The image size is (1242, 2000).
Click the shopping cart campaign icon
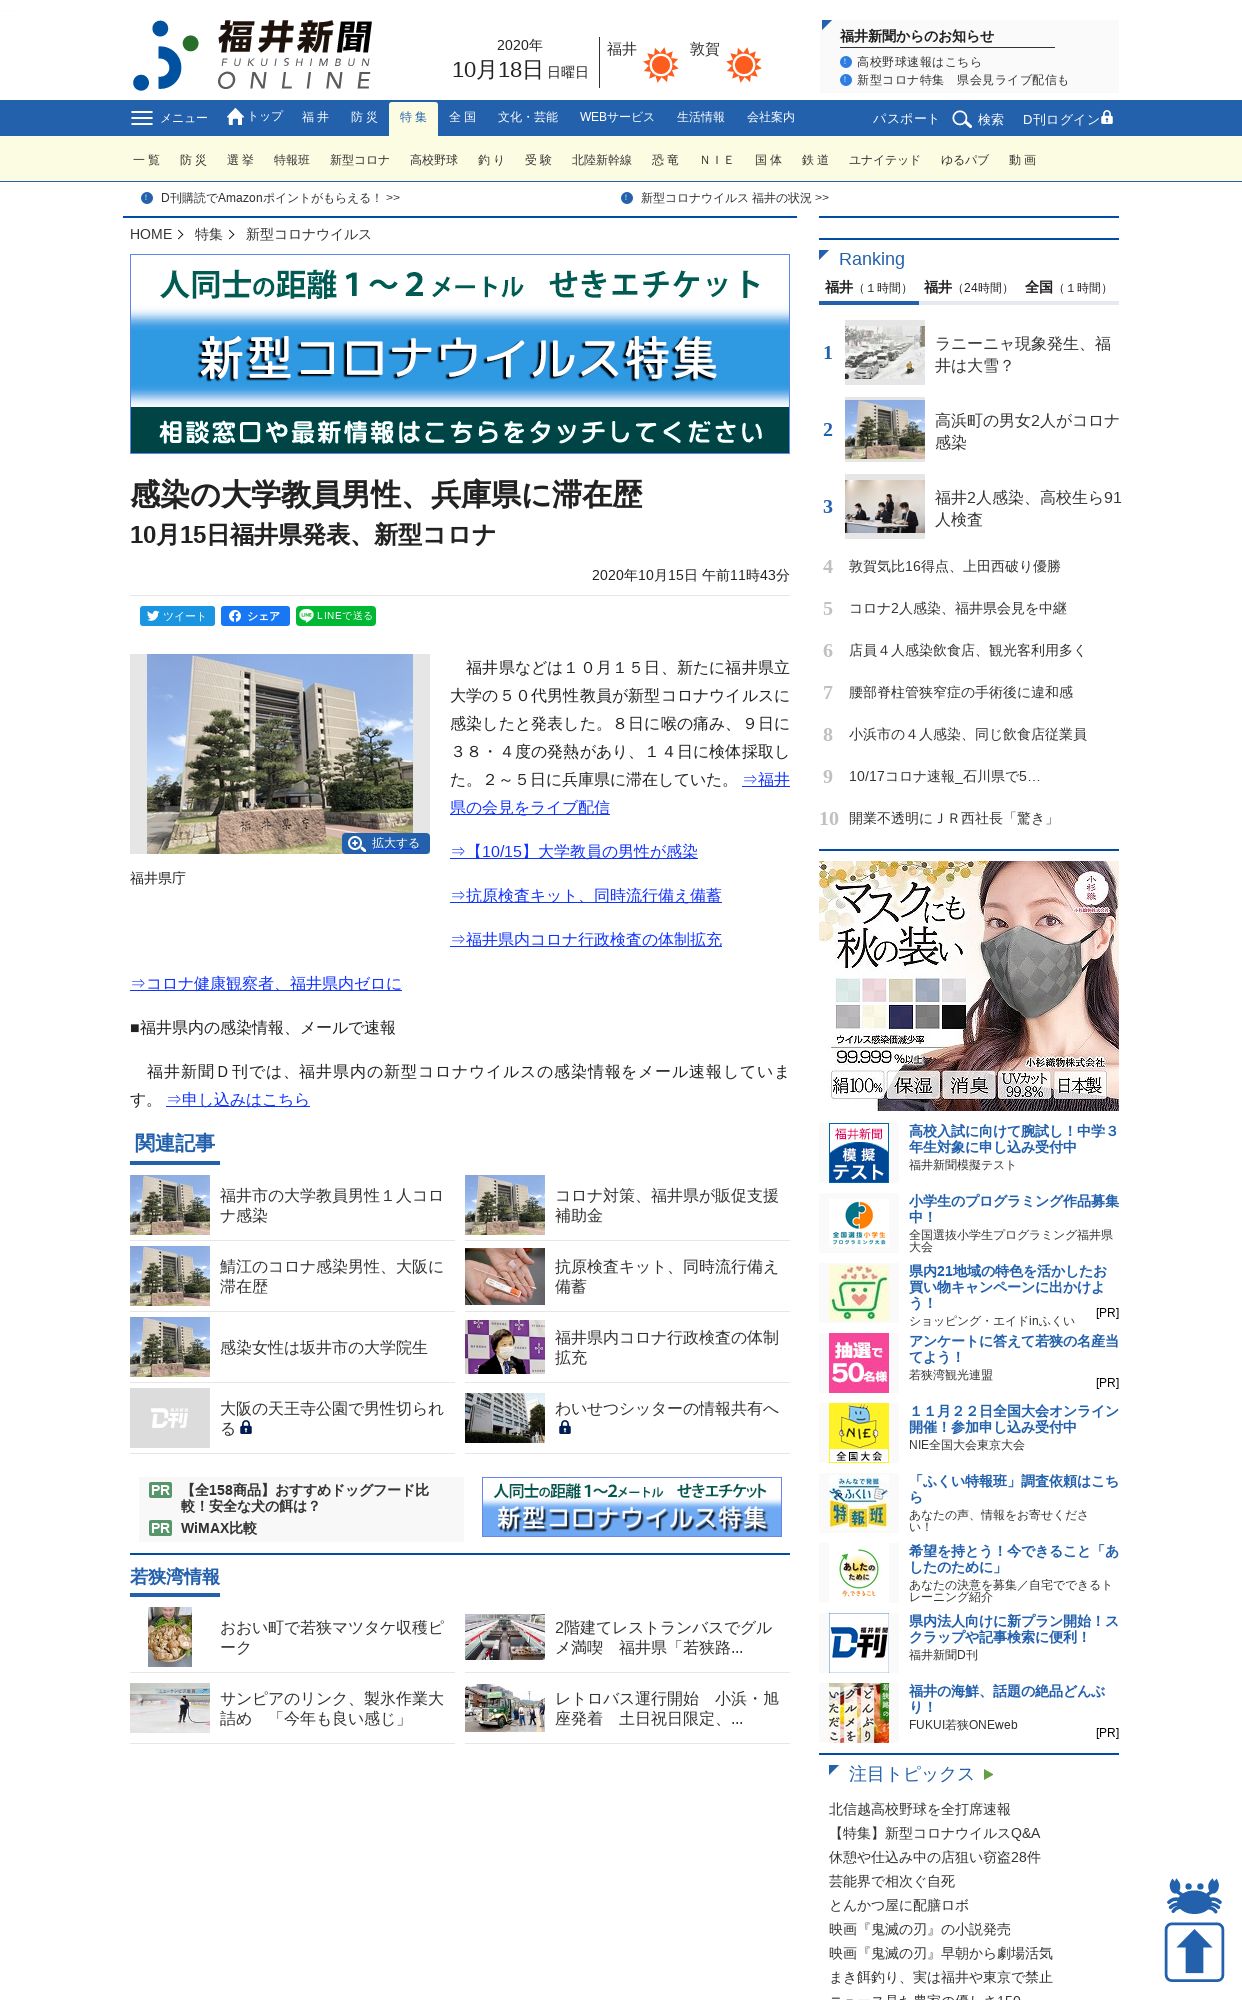(859, 1293)
